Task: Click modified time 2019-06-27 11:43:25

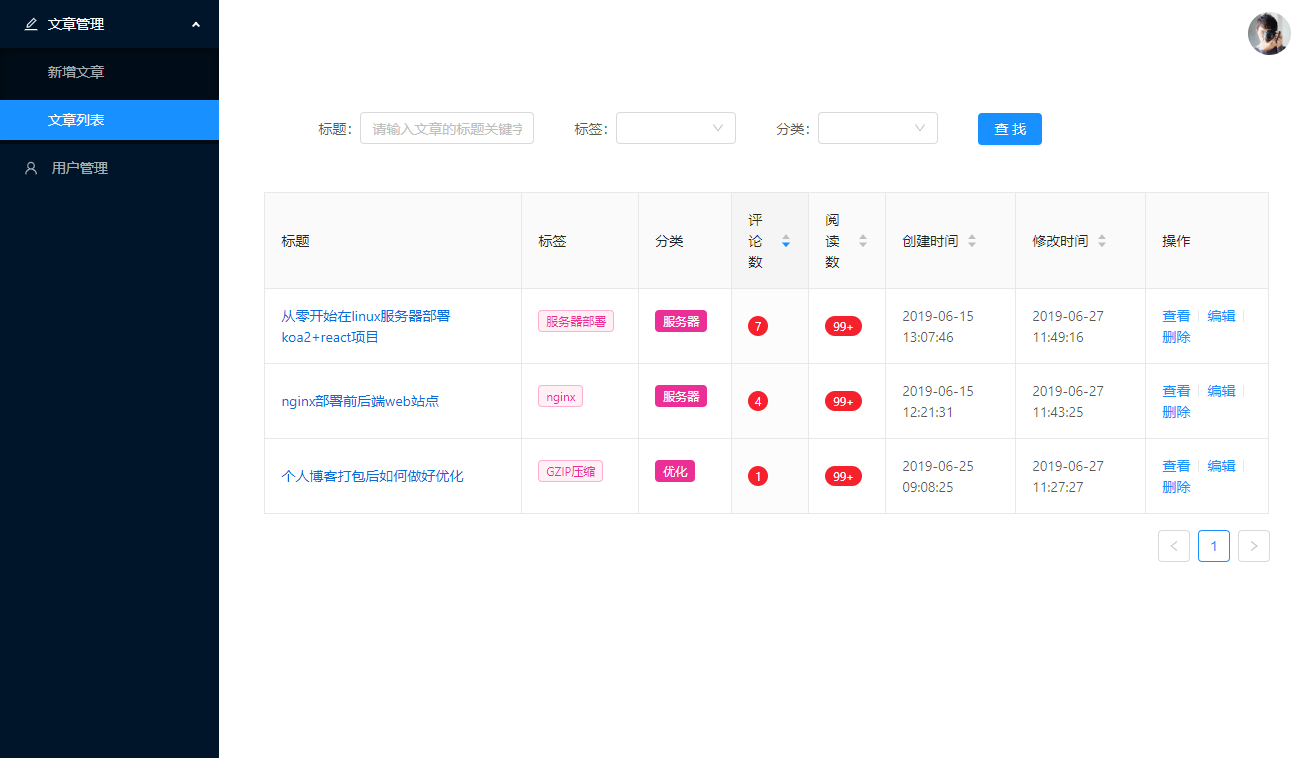Action: click(x=1068, y=401)
